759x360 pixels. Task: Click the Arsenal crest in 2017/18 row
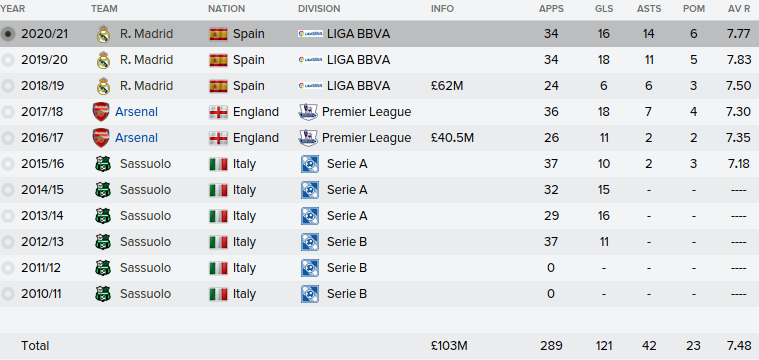101,112
